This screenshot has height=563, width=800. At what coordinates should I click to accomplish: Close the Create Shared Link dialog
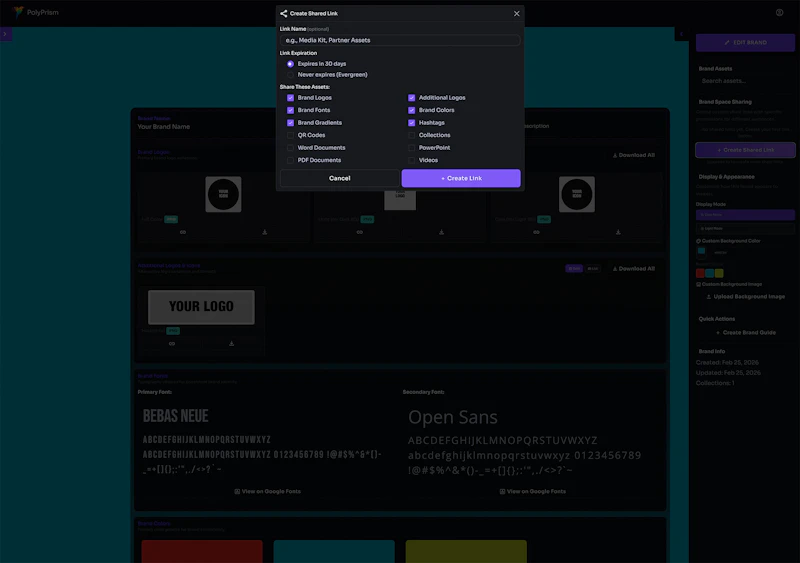516,14
